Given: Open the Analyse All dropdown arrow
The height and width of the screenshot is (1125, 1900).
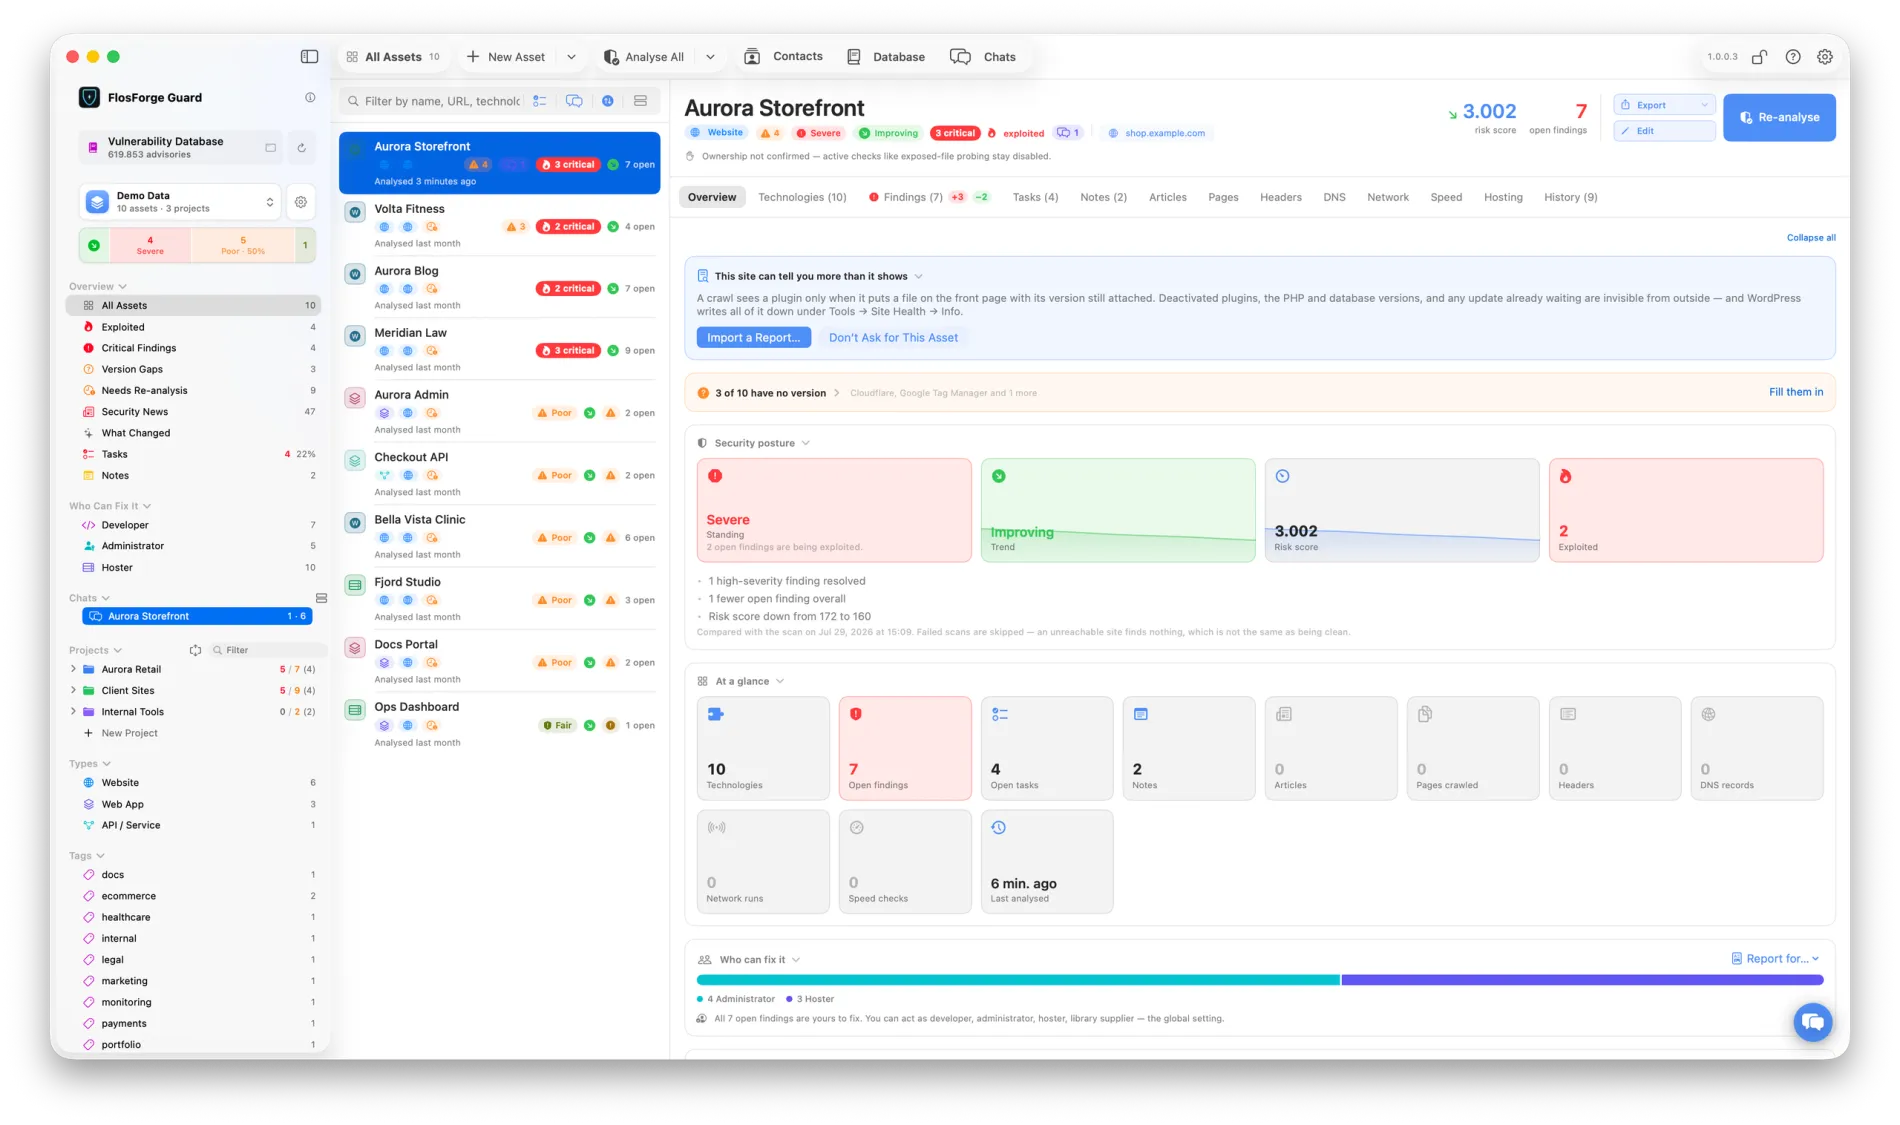Looking at the screenshot, I should tap(710, 57).
